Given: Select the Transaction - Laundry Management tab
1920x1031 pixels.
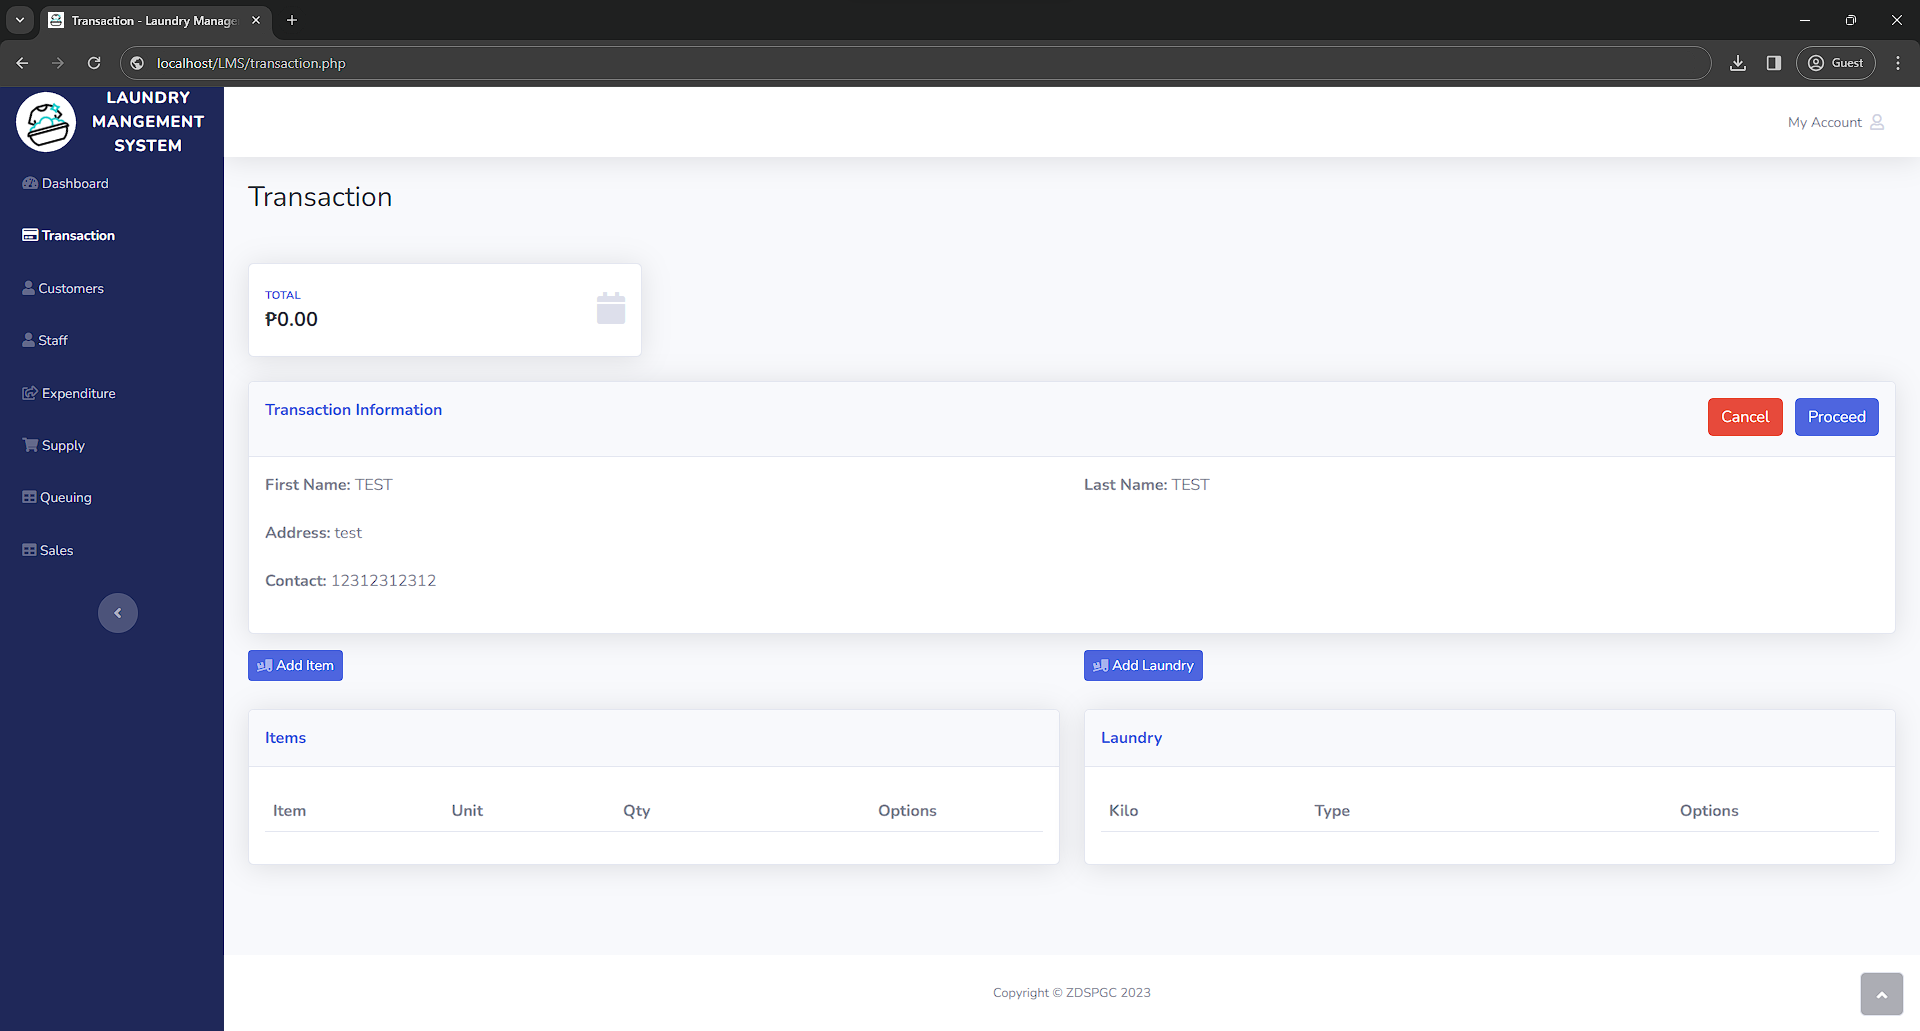Looking at the screenshot, I should [155, 20].
